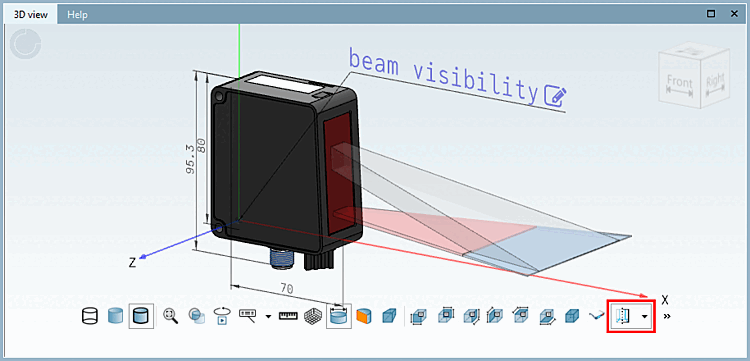750x361 pixels.
Task: Click the zoom-to-fit magnifier icon
Action: point(171,316)
